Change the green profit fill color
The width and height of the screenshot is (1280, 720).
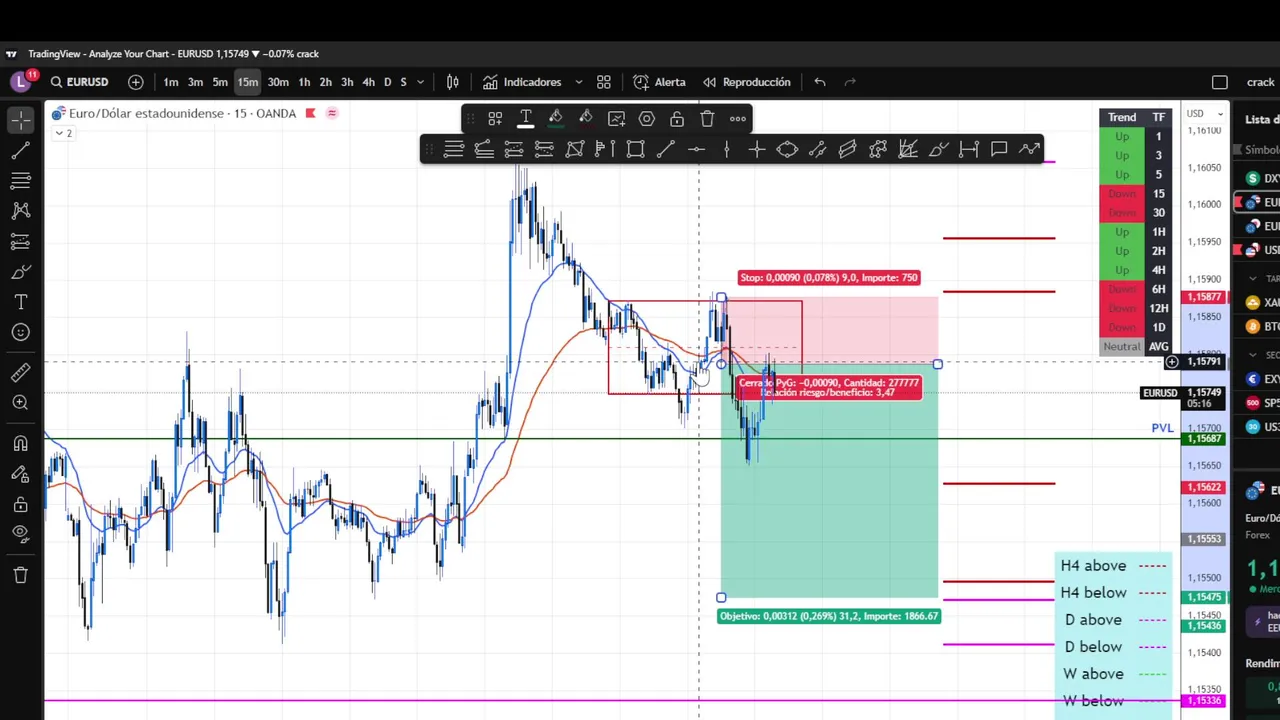pyautogui.click(x=555, y=119)
